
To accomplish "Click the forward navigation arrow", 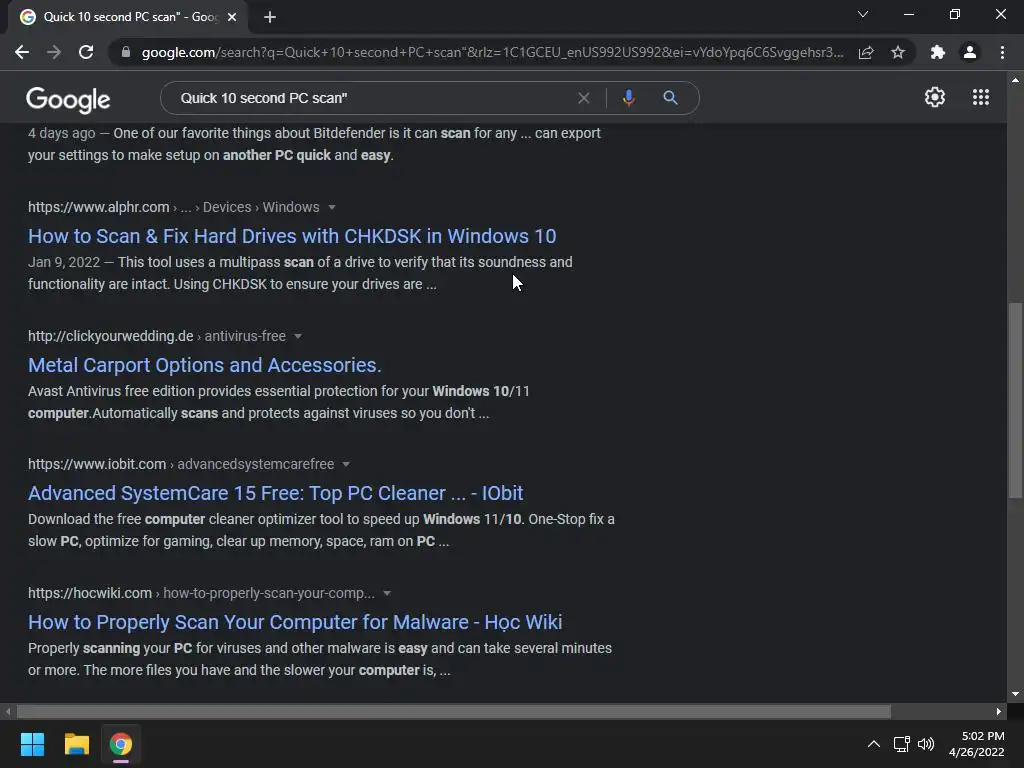I will [x=54, y=52].
